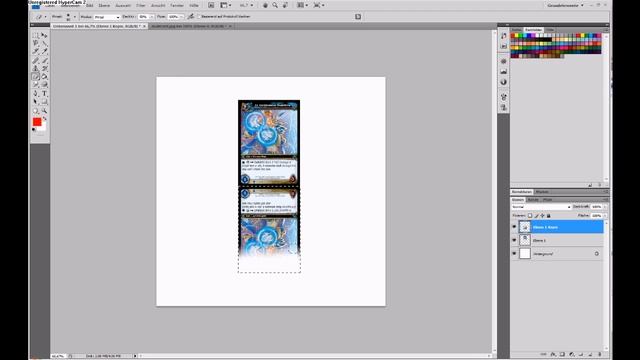640x360 pixels.
Task: Create a new layer
Action: (590, 354)
